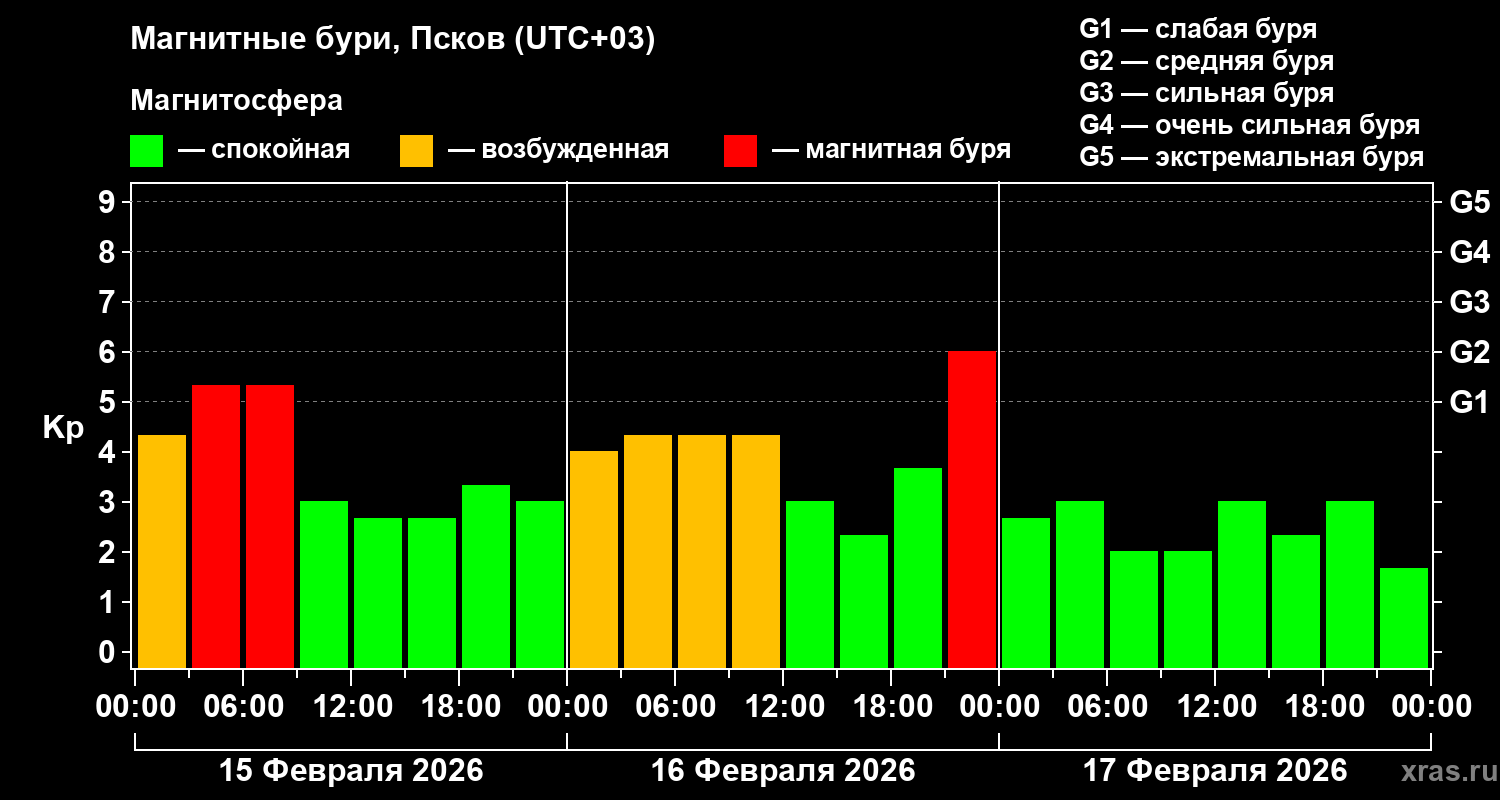Select the 16 Feb 15:00–18:00 green bar
This screenshot has width=1500, height=800.
(x=864, y=601)
